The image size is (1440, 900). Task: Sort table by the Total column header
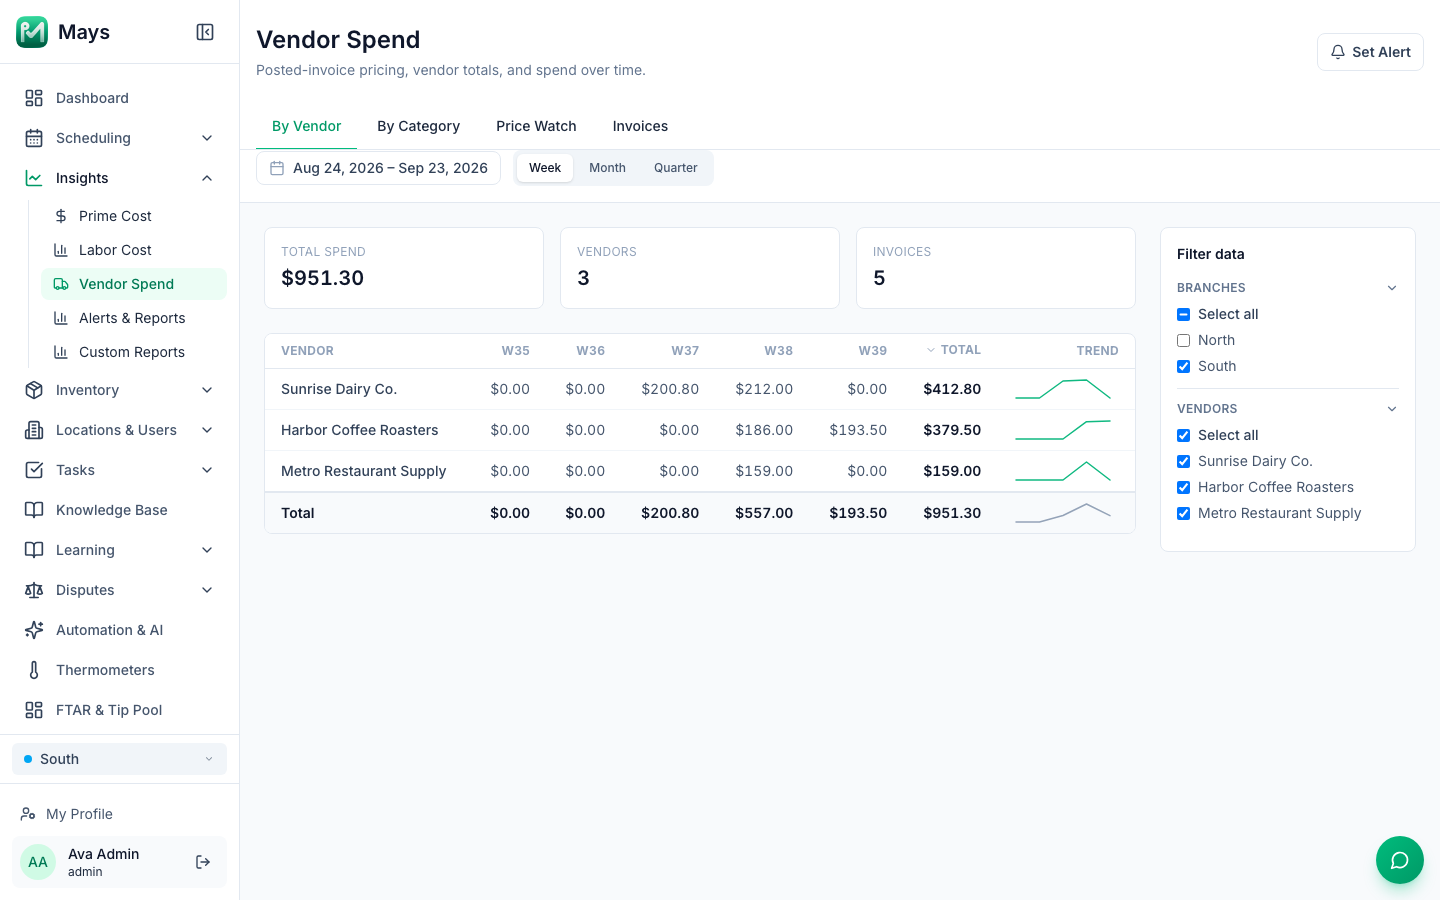point(953,350)
